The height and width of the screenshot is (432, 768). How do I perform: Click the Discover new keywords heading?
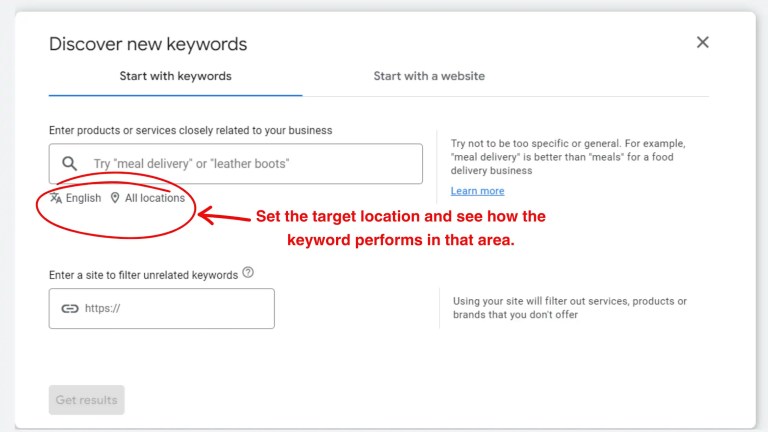[148, 44]
